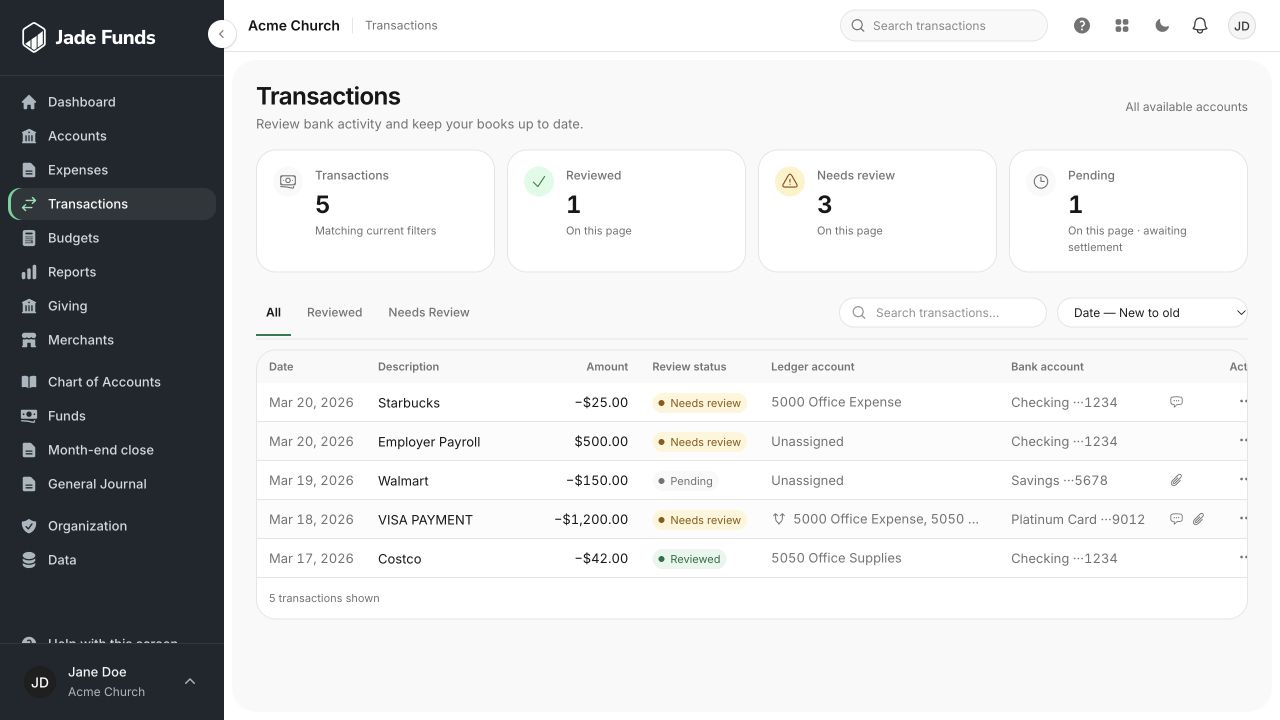The width and height of the screenshot is (1280, 720).
Task: Toggle dark mode with the moon icon
Action: 1162,26
